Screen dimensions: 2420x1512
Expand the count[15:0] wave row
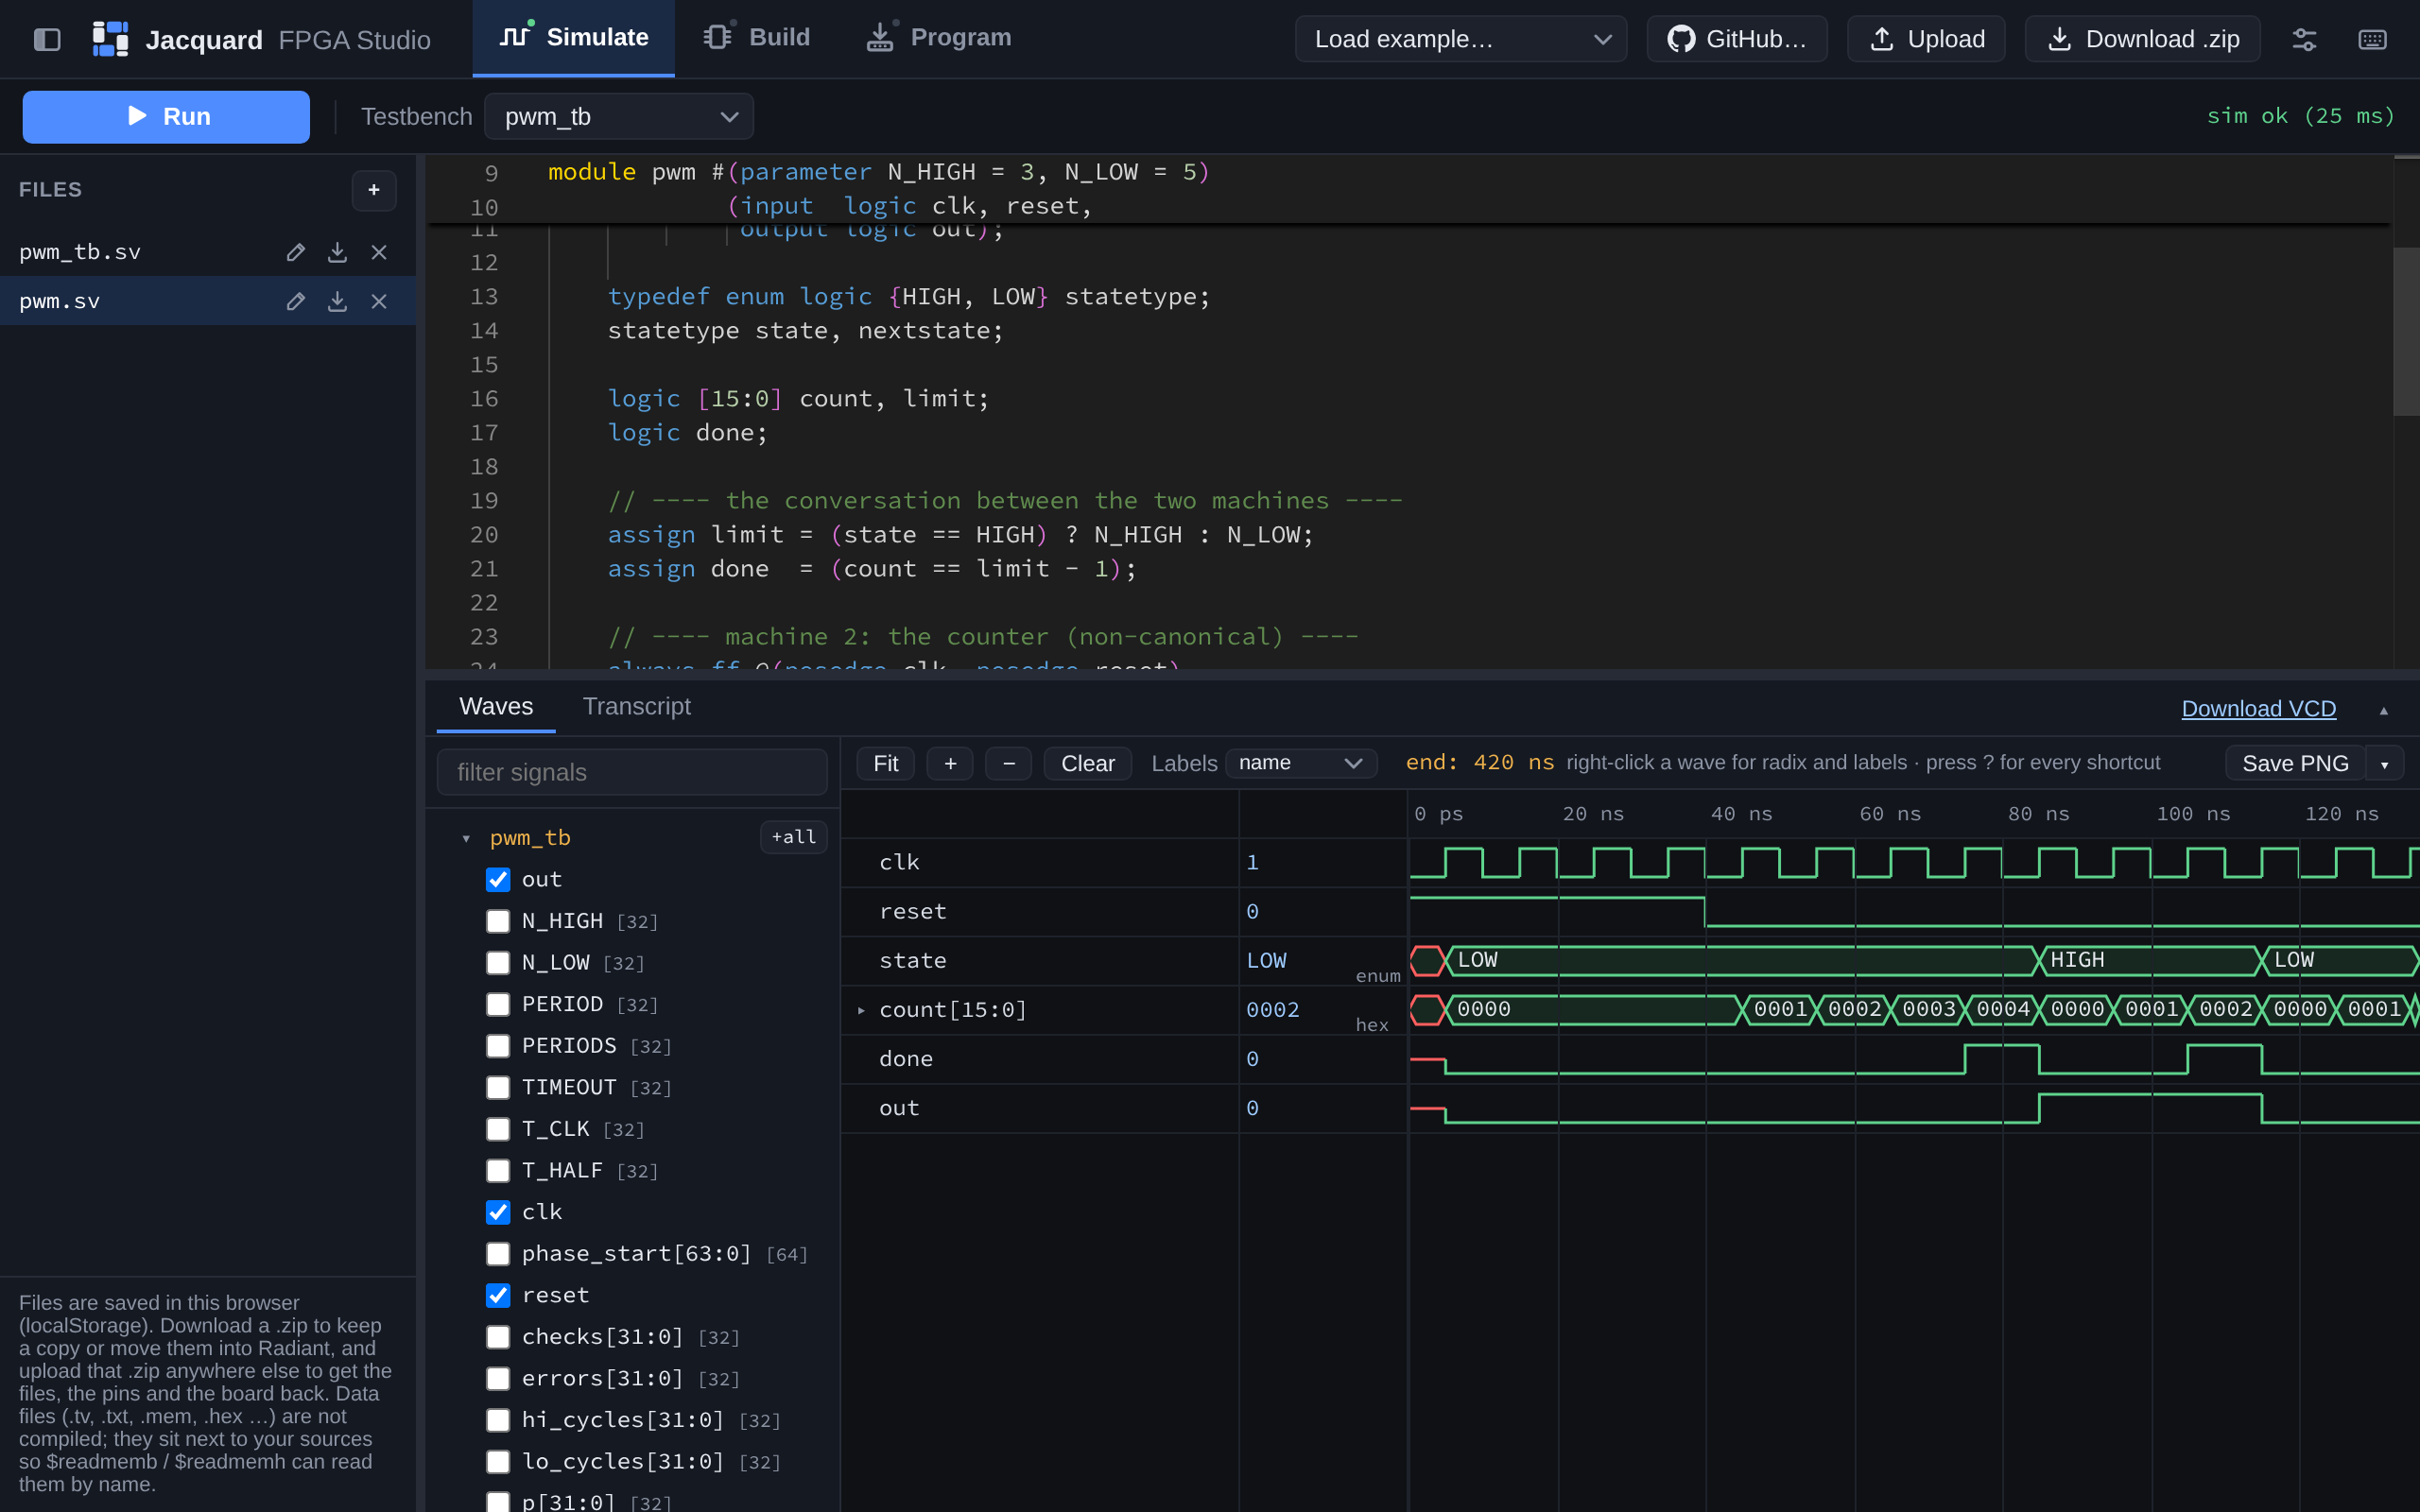[861, 1010]
